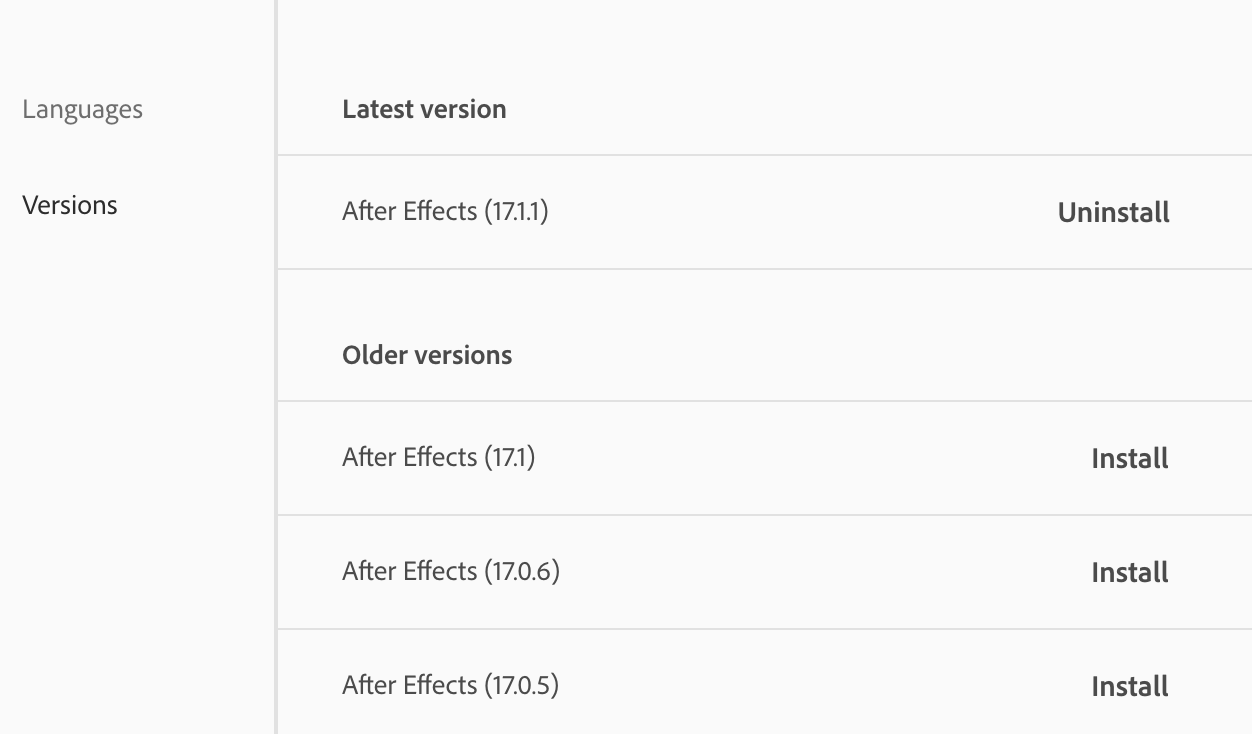
Task: Select the After Effects (17.1.1) row
Action: tap(700, 212)
